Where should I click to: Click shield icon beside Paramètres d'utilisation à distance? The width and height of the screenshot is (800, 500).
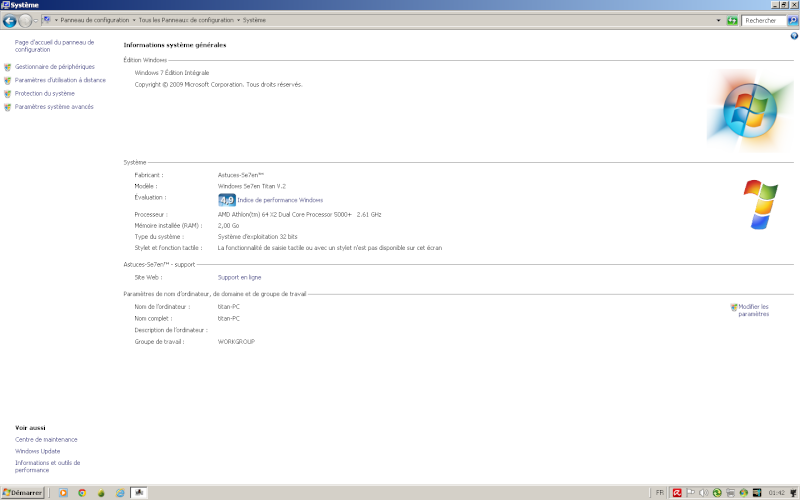point(8,81)
